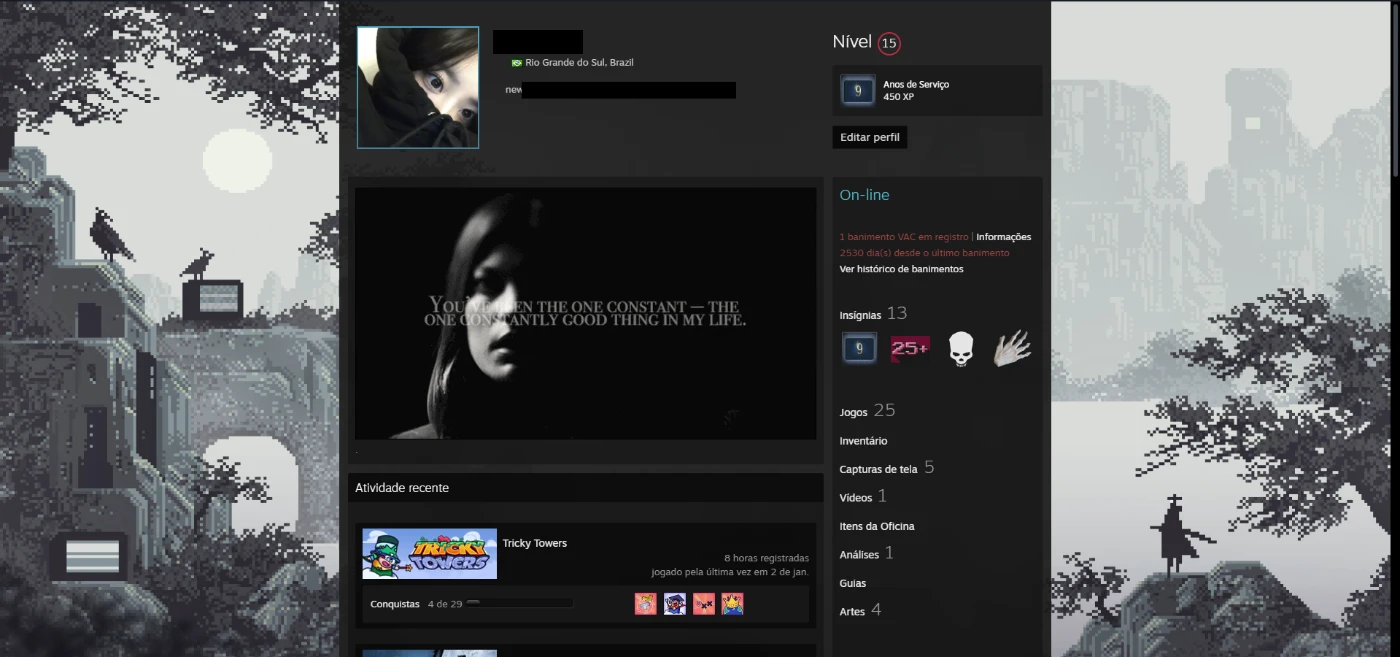Click Ver histórico de banimentos
The width and height of the screenshot is (1400, 657).
(x=901, y=269)
